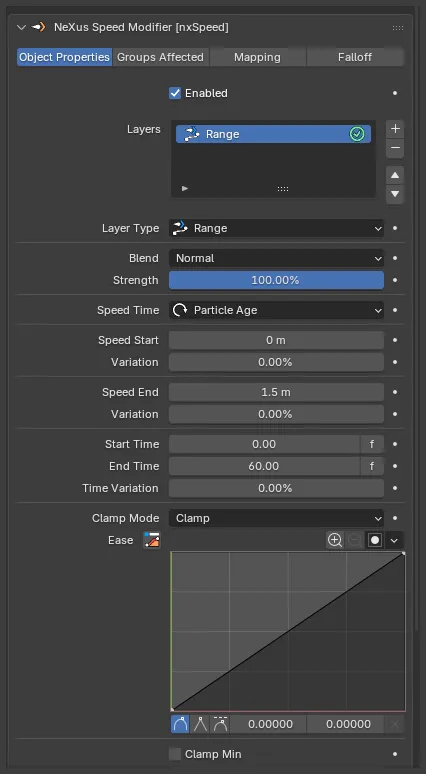Screen dimensions: 426x774
Task: Set auto clamped handle type
Action: tap(220, 724)
